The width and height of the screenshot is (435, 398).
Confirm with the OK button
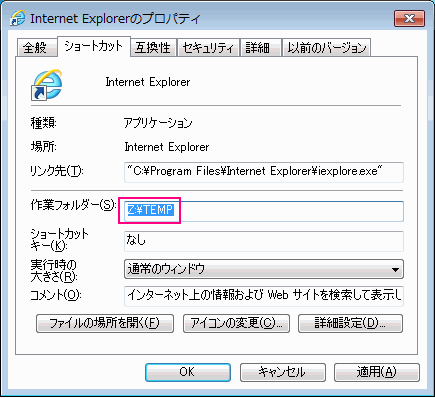click(188, 372)
